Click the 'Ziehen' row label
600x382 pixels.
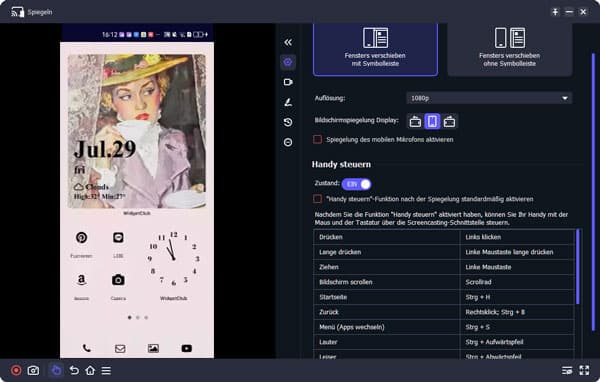click(x=329, y=267)
